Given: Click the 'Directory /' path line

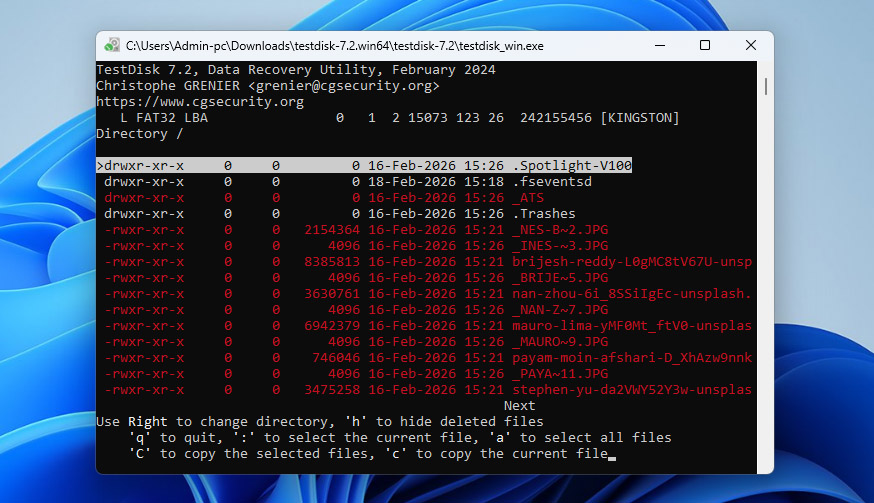Looking at the screenshot, I should click(139, 134).
